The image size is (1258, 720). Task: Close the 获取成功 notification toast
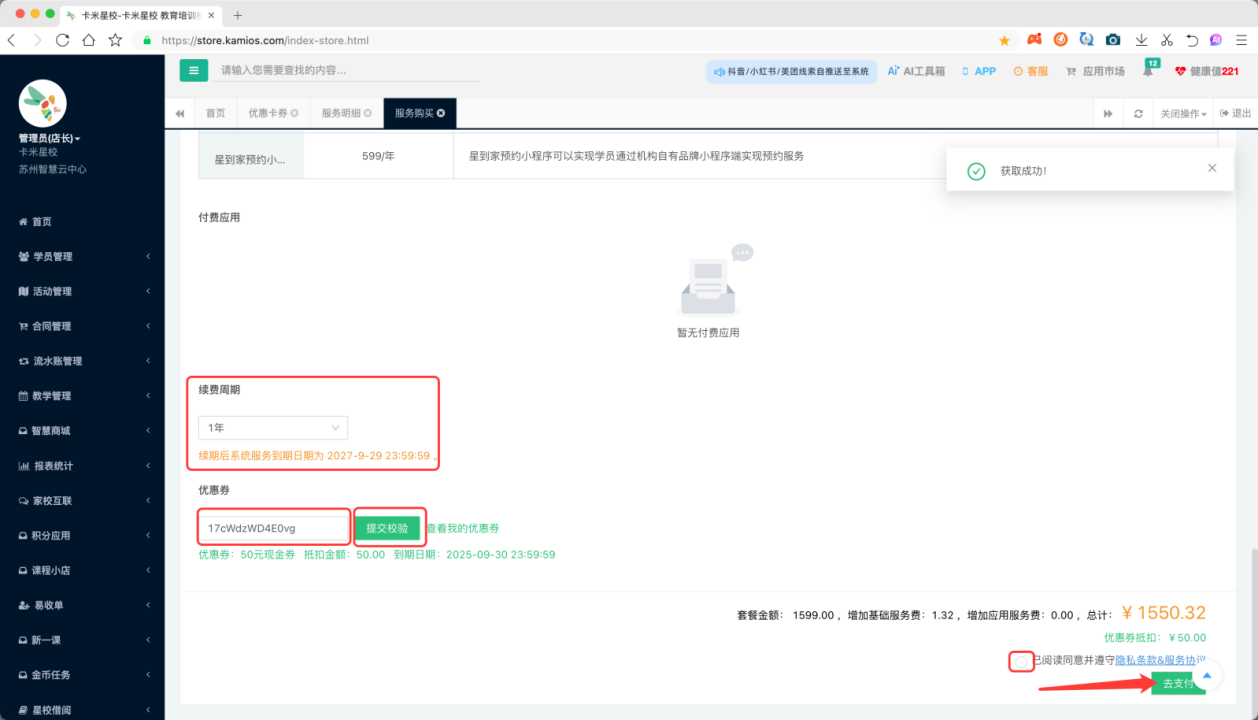[x=1212, y=168]
